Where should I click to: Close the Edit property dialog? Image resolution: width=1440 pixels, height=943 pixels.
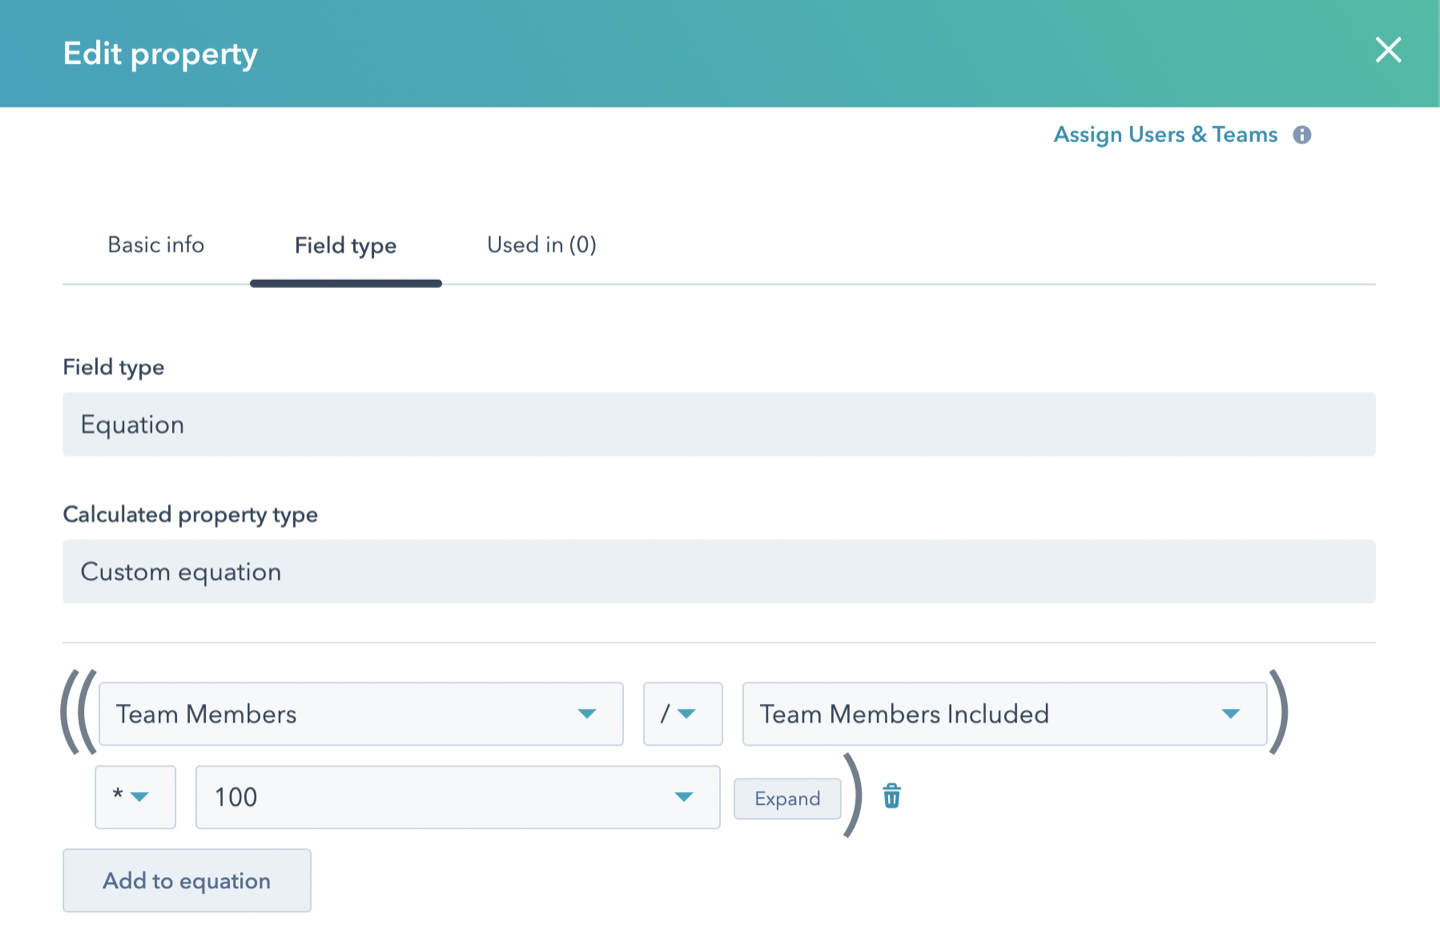tap(1388, 50)
